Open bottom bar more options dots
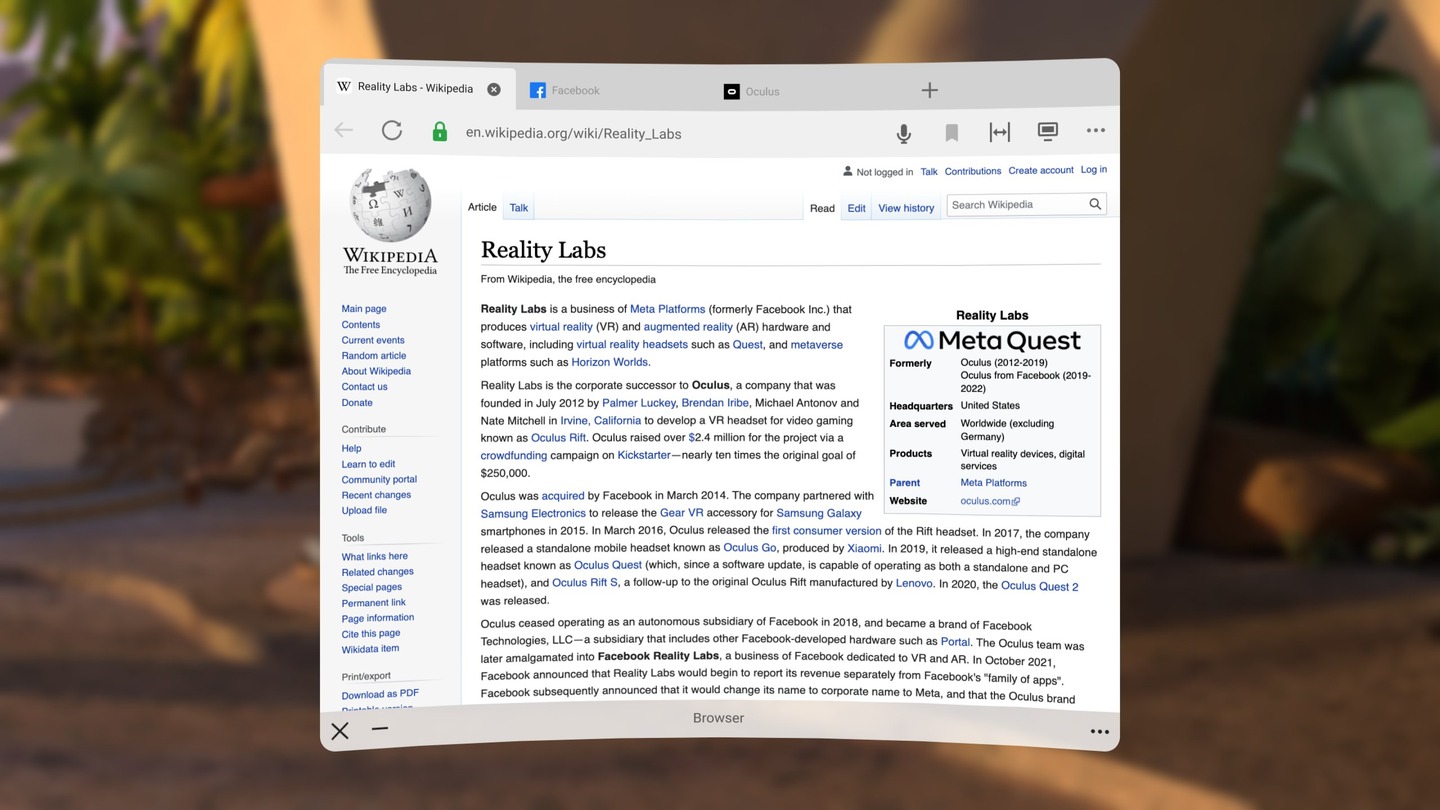Viewport: 1440px width, 810px height. coord(1100,732)
